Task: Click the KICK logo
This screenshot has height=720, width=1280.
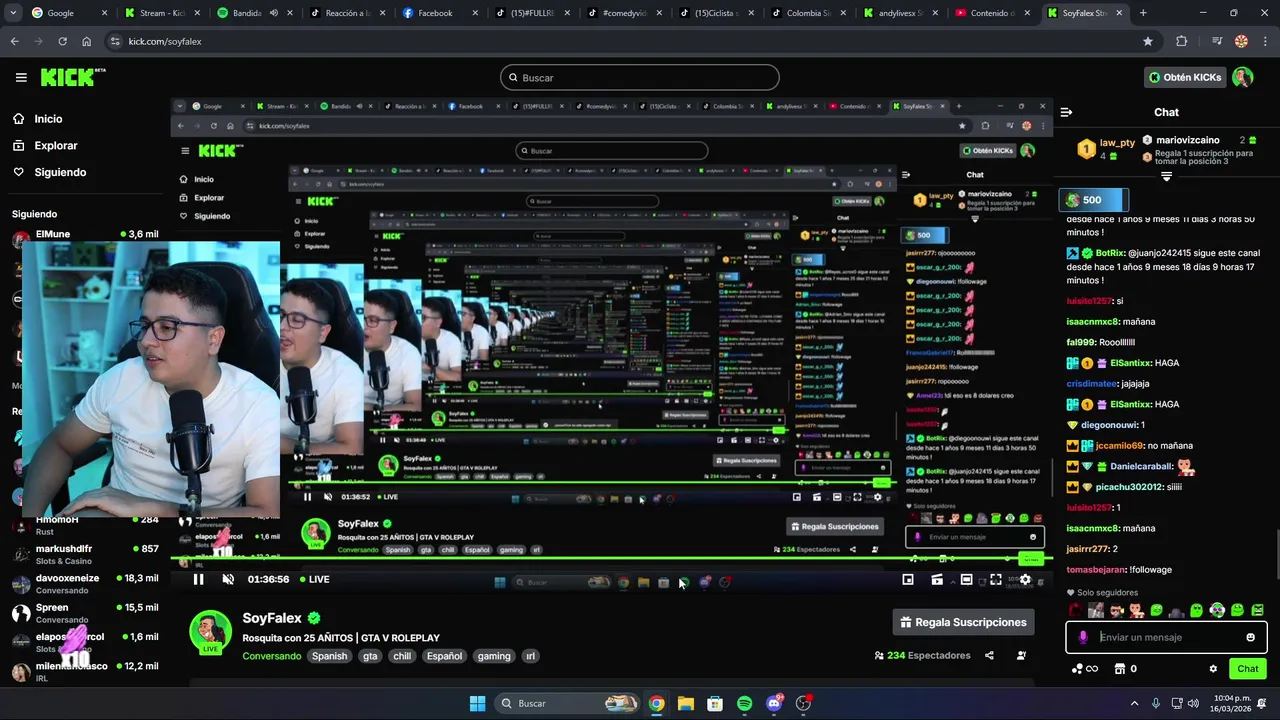Action: pos(73,77)
